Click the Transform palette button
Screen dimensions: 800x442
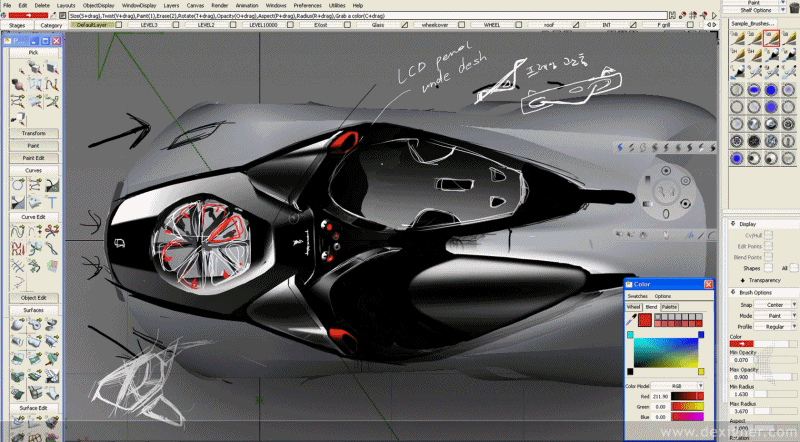pos(34,132)
